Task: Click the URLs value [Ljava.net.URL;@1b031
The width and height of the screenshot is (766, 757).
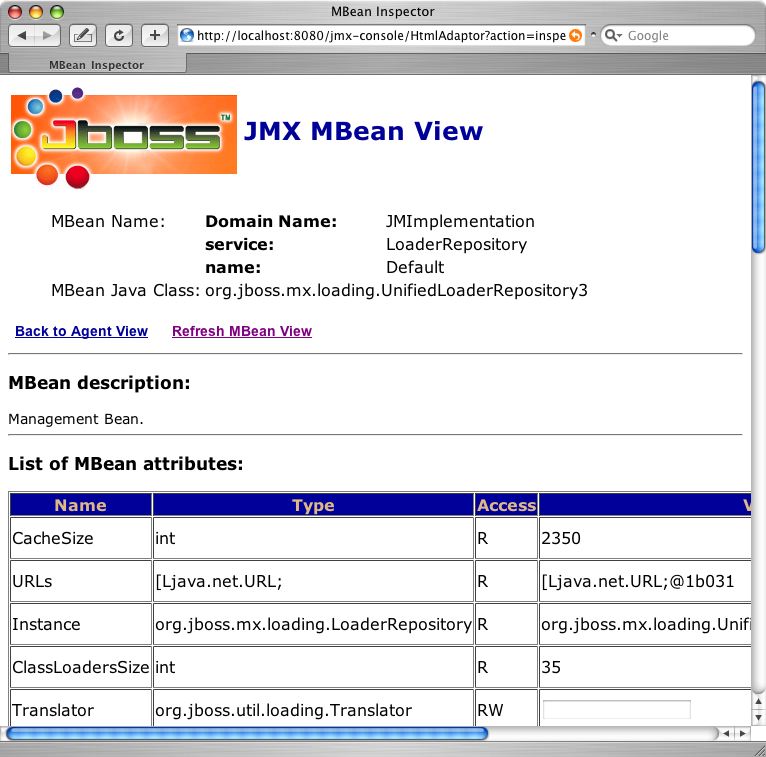Action: point(638,581)
